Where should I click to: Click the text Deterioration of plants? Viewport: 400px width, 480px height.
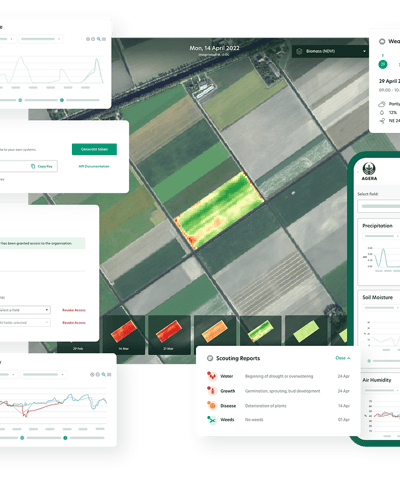(266, 406)
